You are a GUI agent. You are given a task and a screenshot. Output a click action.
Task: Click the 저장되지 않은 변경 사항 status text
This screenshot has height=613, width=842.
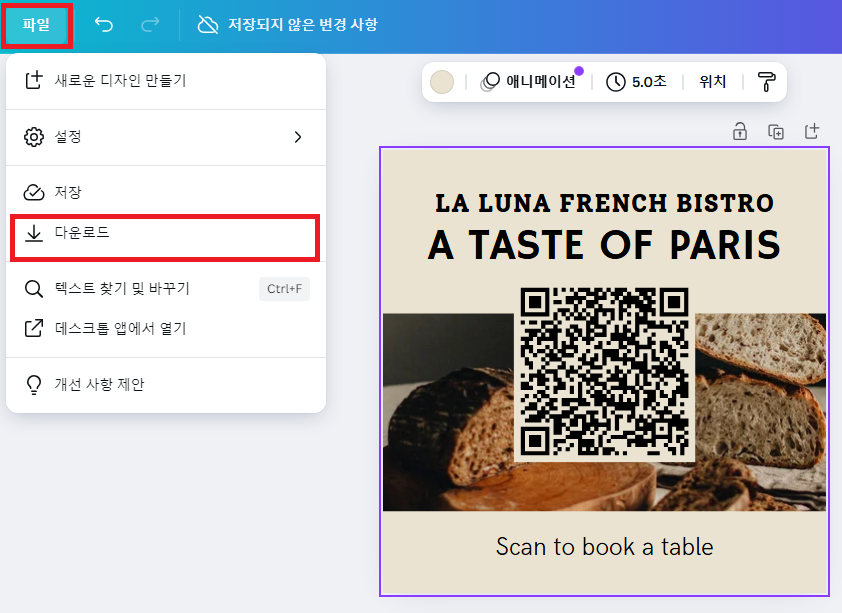303,25
